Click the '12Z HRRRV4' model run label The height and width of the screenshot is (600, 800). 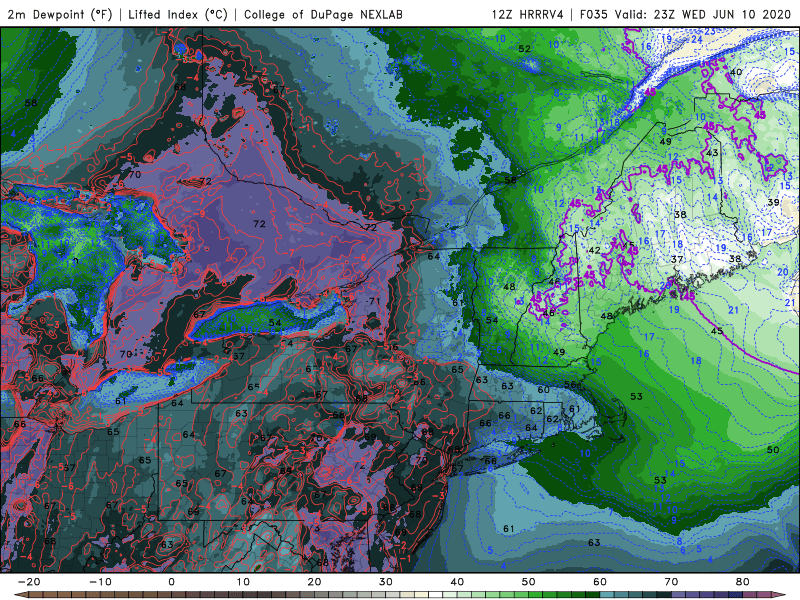pyautogui.click(x=528, y=14)
